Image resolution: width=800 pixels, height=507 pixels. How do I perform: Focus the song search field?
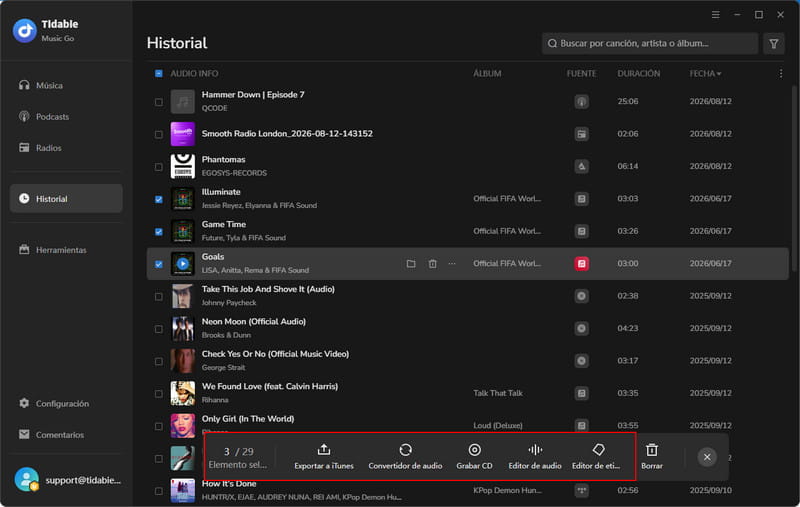coord(649,43)
